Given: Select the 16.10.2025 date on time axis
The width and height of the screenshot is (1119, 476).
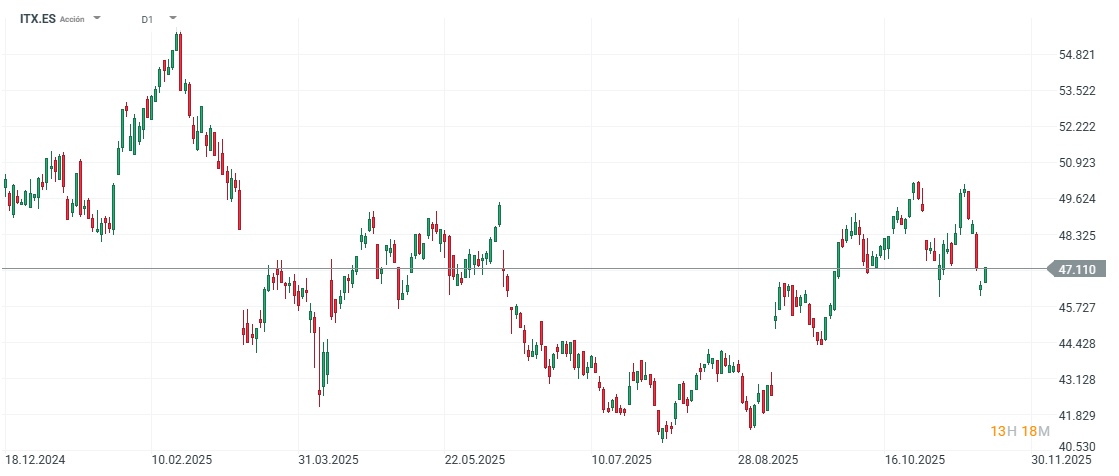Looking at the screenshot, I should pyautogui.click(x=915, y=460).
